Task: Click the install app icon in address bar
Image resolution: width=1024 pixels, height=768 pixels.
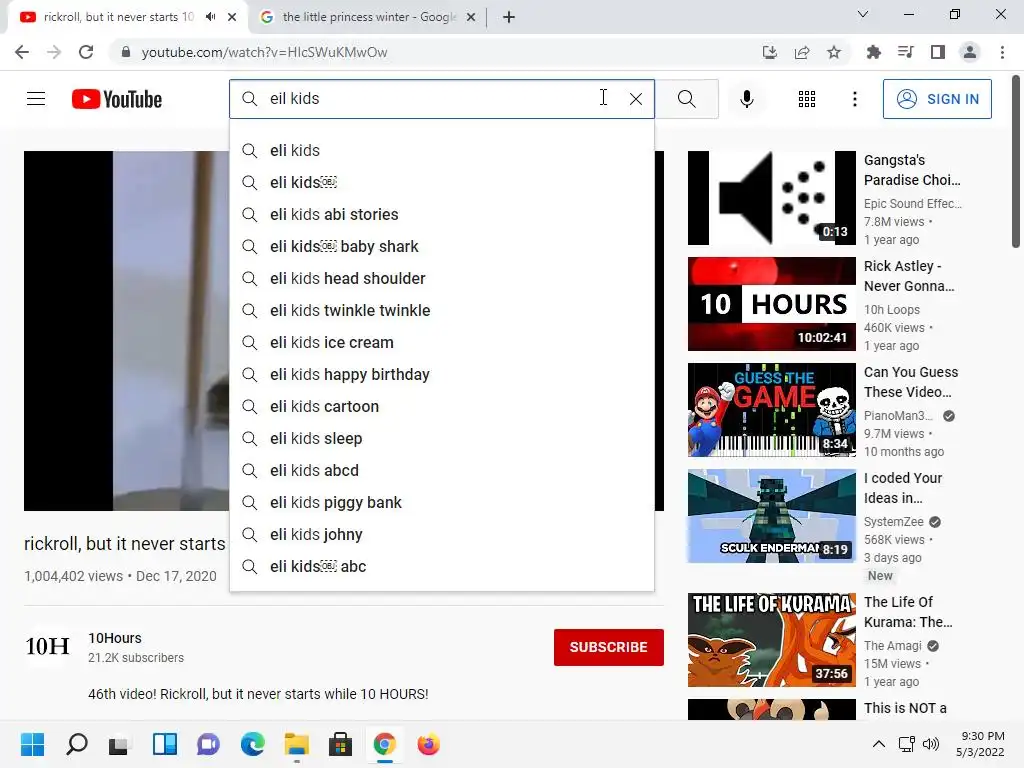Action: (770, 52)
